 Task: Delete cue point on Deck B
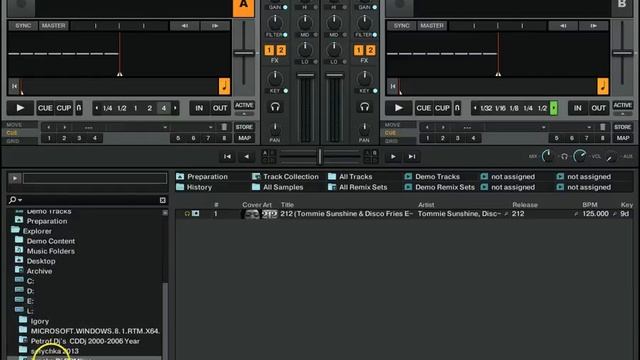point(603,127)
